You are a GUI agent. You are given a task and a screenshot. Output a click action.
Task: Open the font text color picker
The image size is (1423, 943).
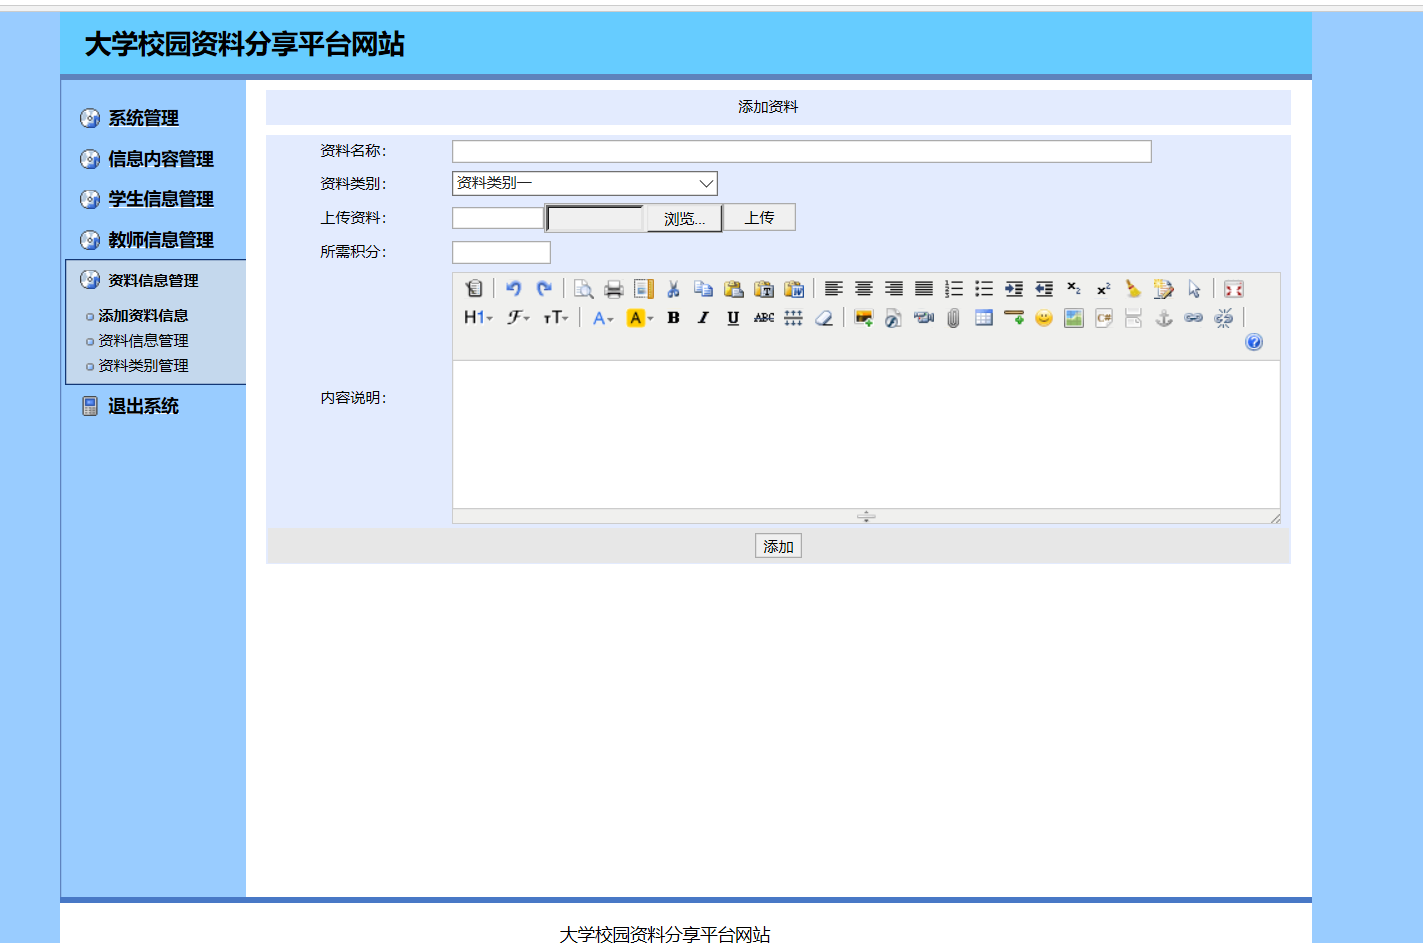602,318
